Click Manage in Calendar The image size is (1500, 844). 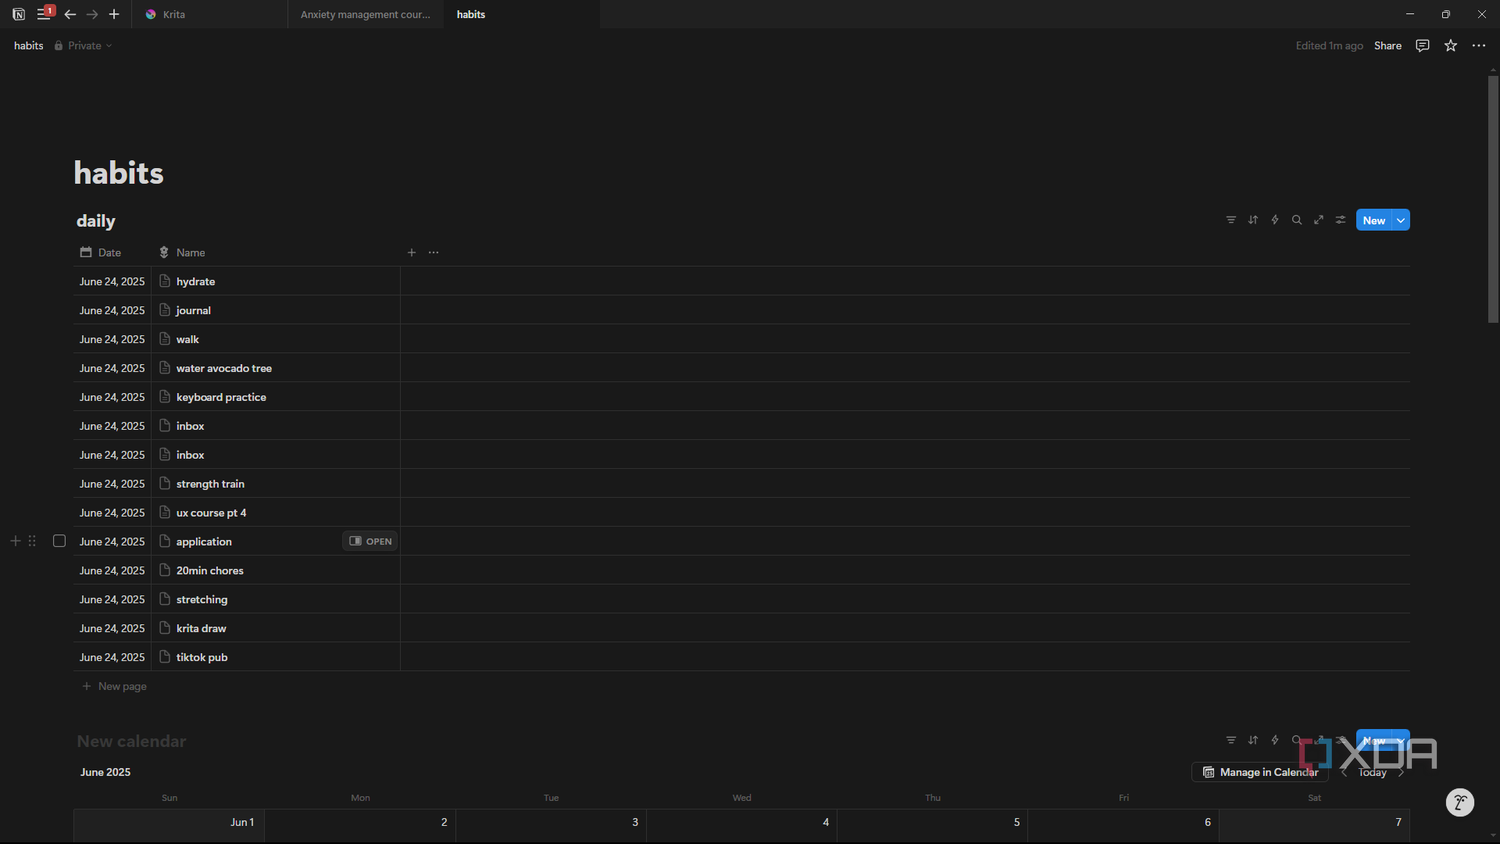point(1260,772)
